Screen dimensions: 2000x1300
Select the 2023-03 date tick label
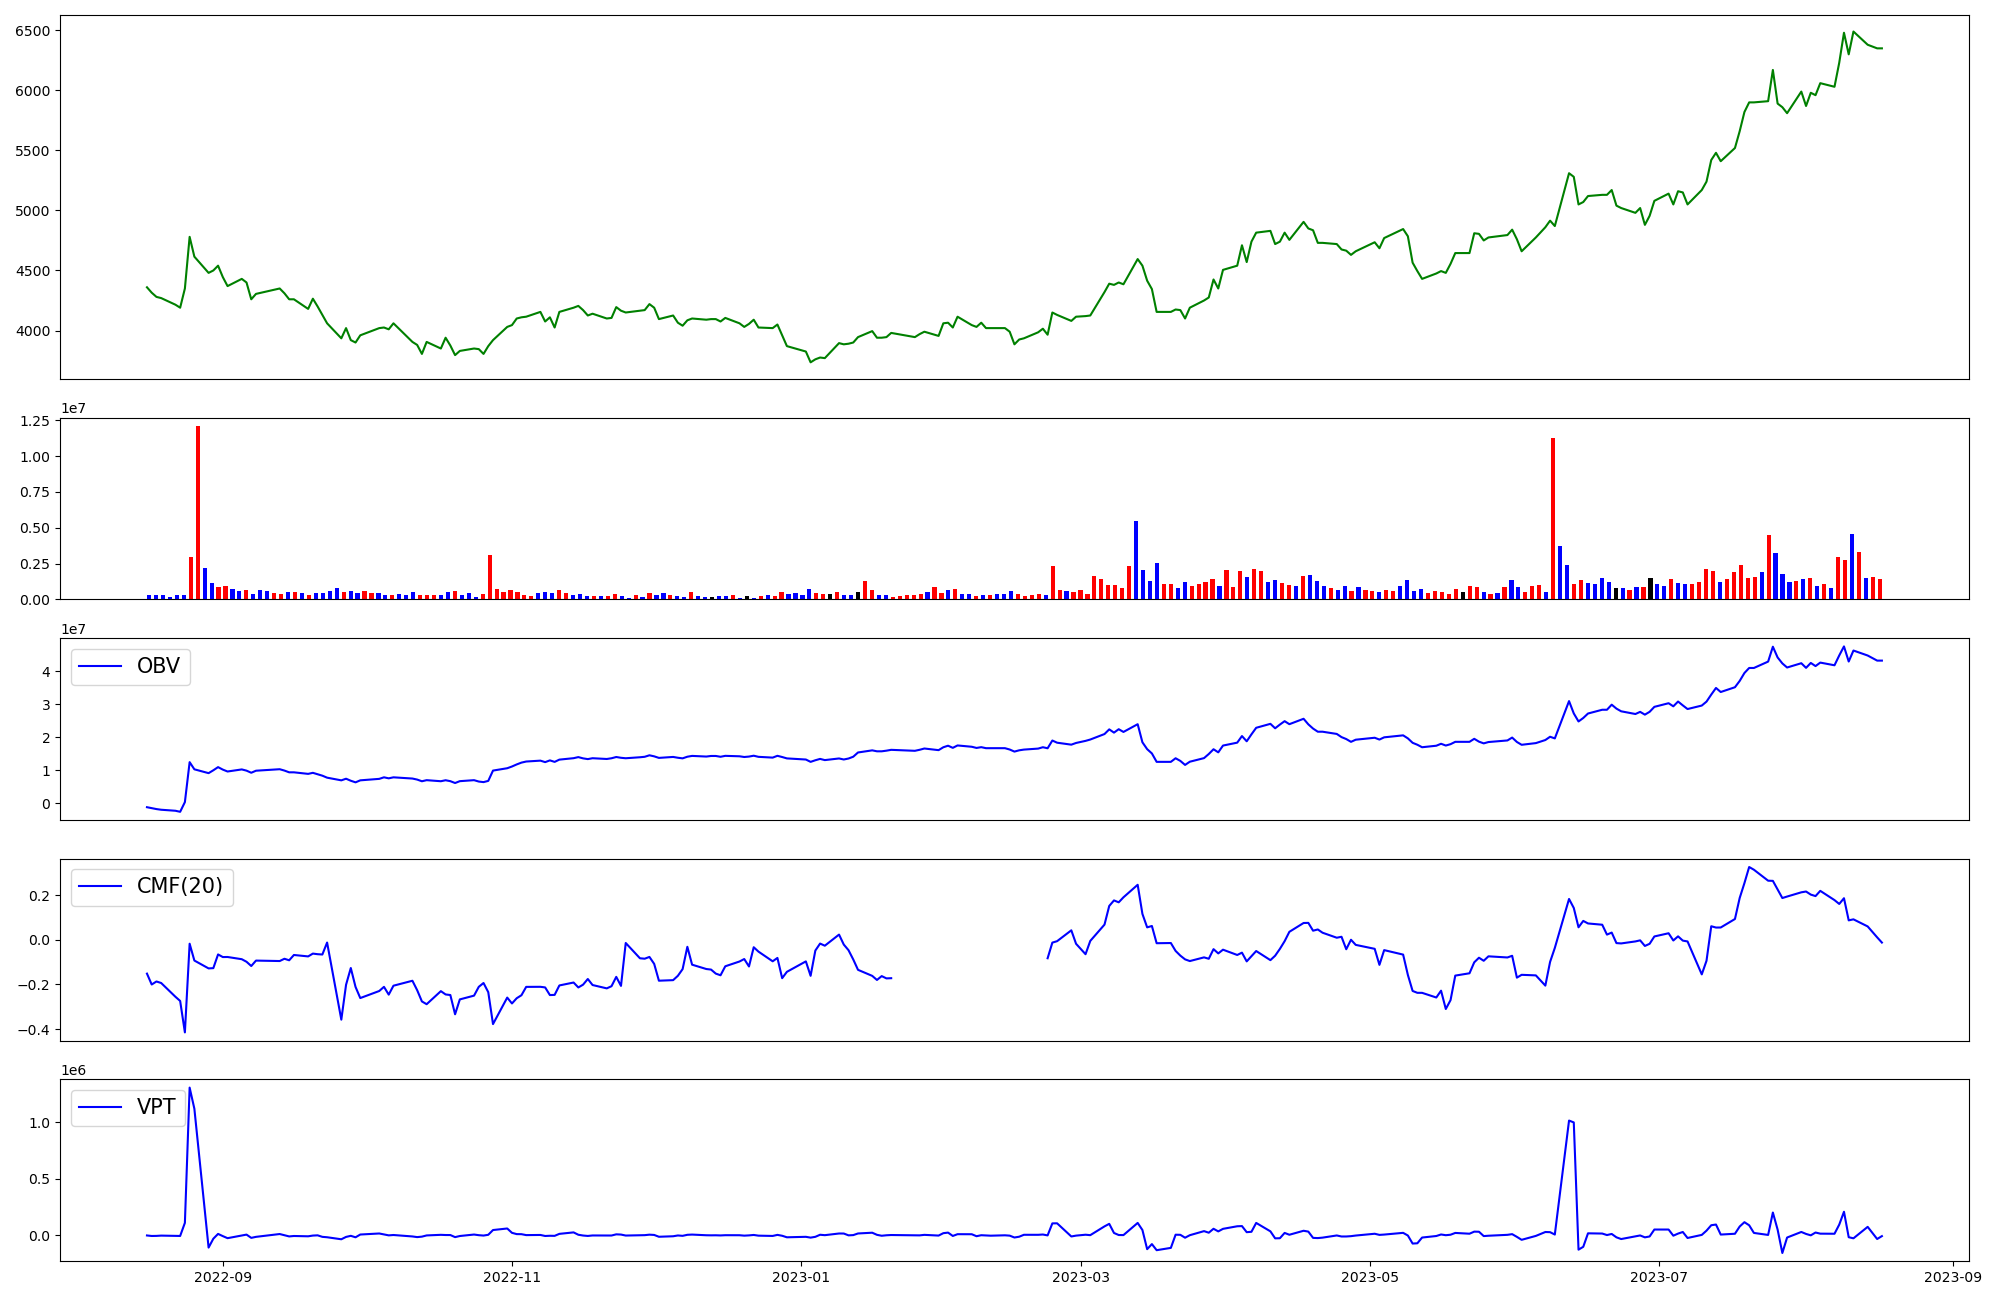[1081, 1277]
